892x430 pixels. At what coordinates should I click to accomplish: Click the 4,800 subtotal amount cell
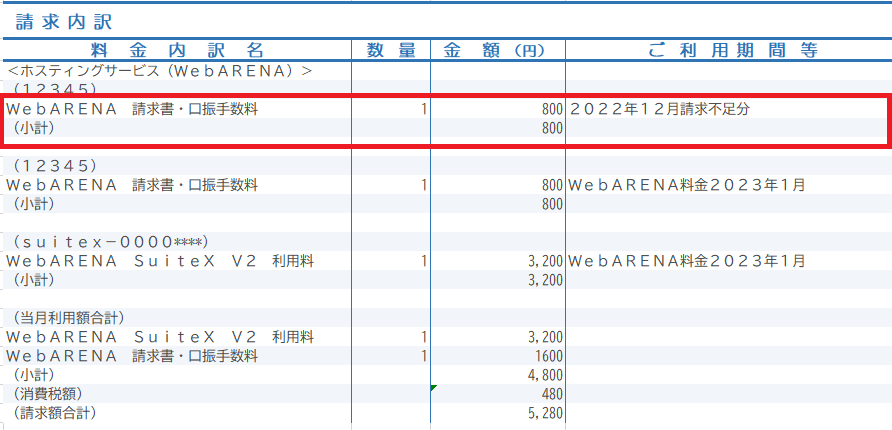coord(544,375)
